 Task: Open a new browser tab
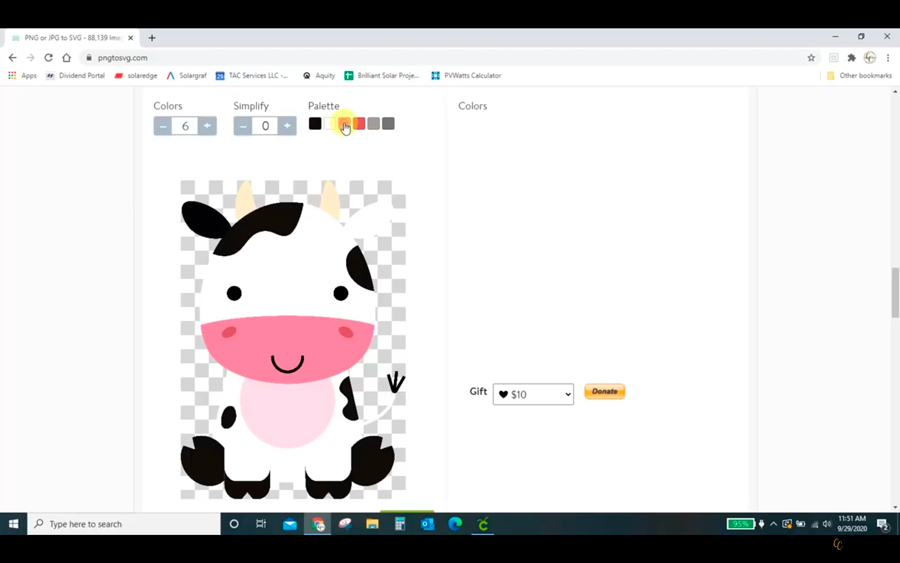click(x=152, y=38)
